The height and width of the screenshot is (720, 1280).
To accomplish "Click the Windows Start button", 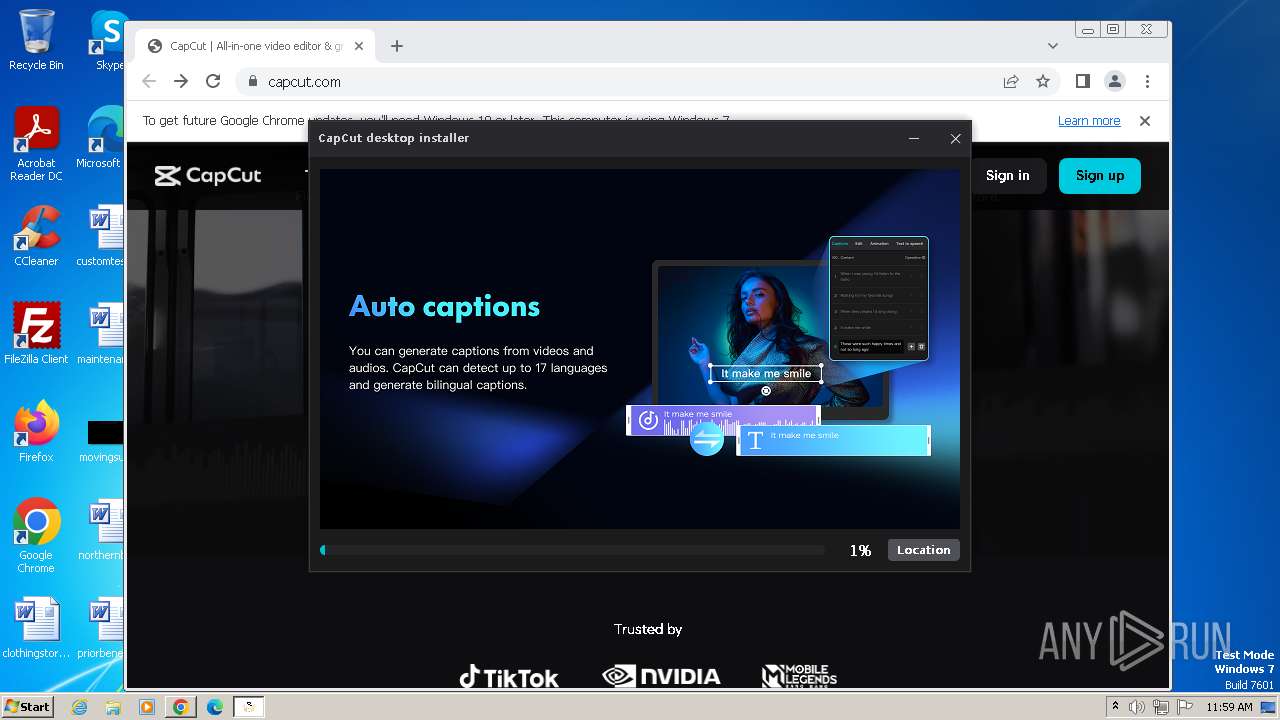I will click(x=28, y=707).
